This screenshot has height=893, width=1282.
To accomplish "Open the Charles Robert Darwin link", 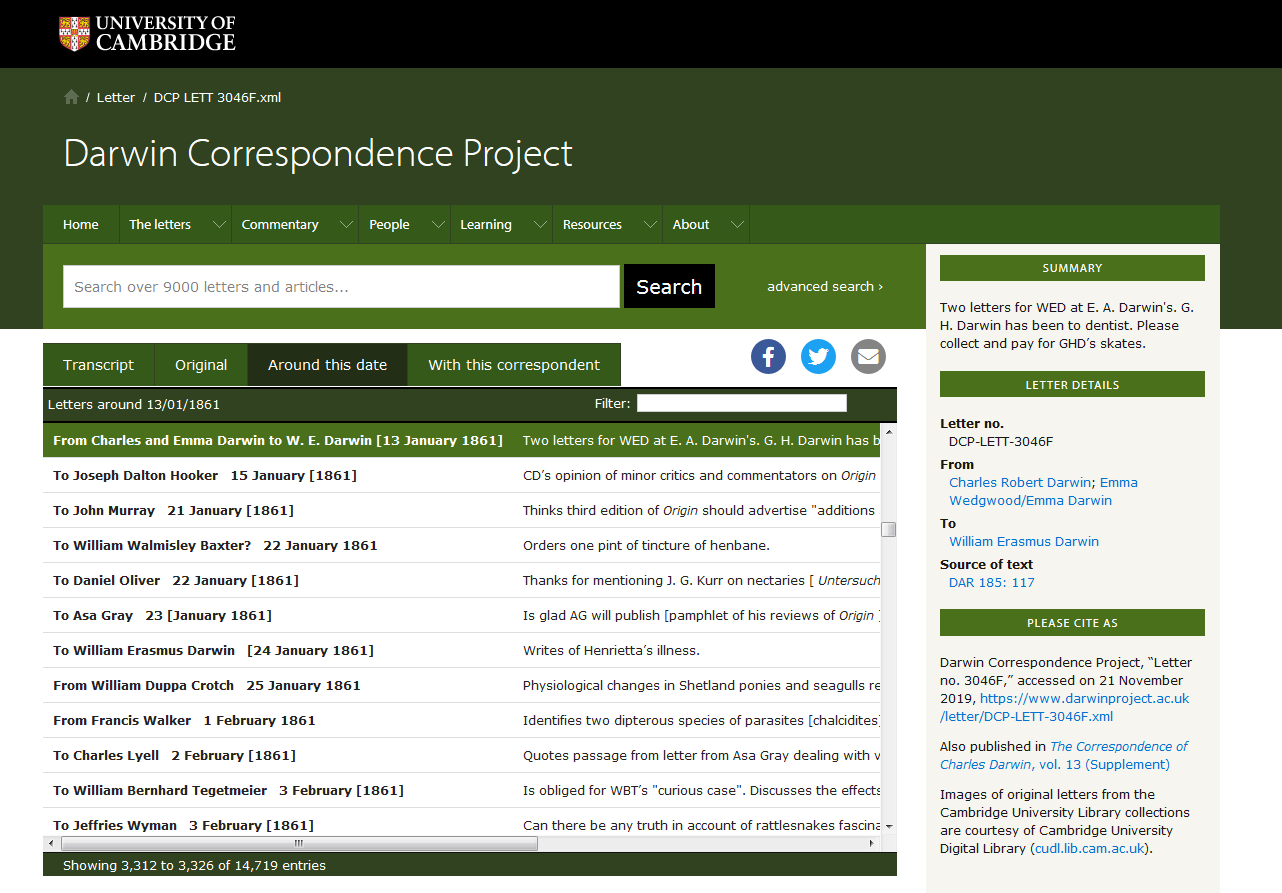I will pyautogui.click(x=1020, y=482).
